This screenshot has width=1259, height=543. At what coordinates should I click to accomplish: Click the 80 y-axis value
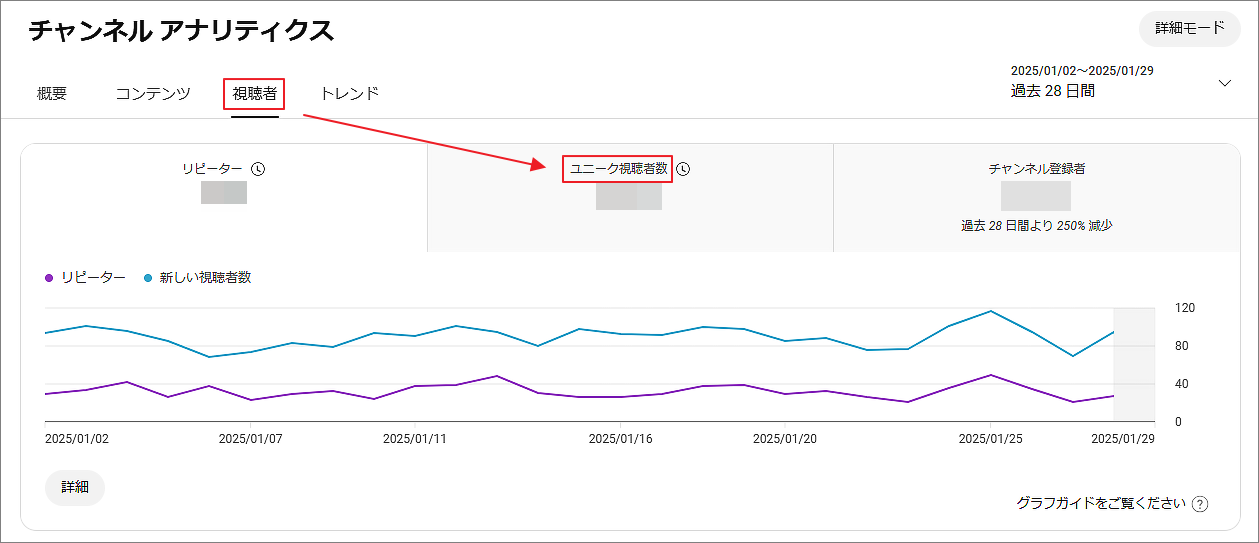[x=1181, y=346]
